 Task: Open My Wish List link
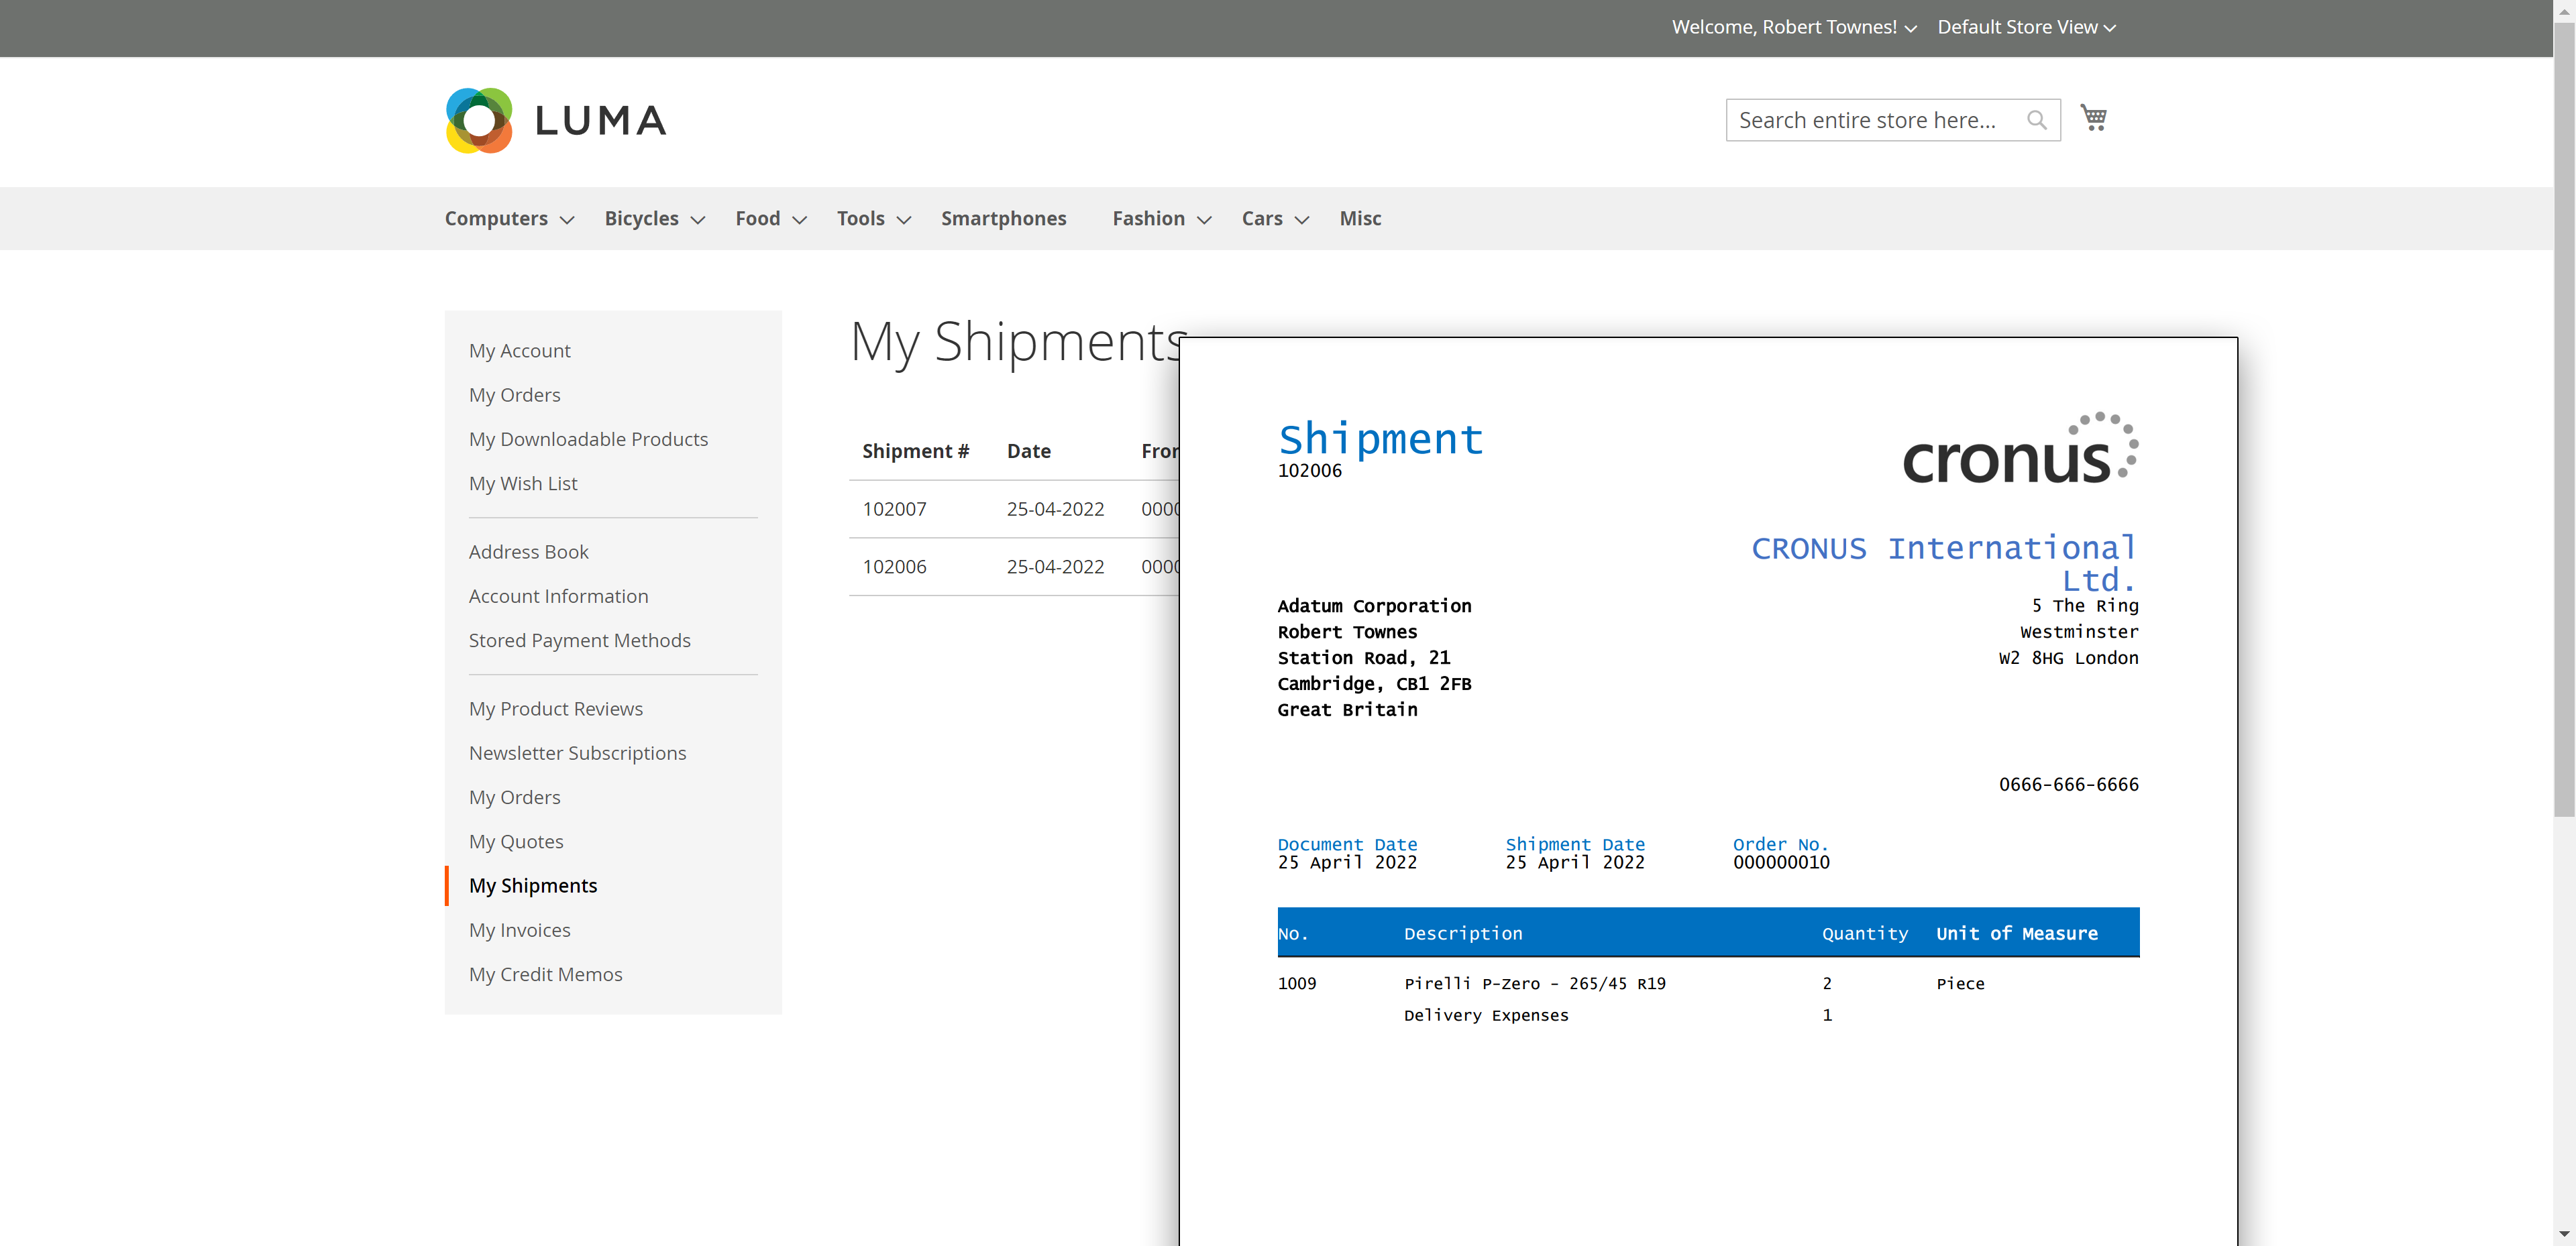pos(523,483)
